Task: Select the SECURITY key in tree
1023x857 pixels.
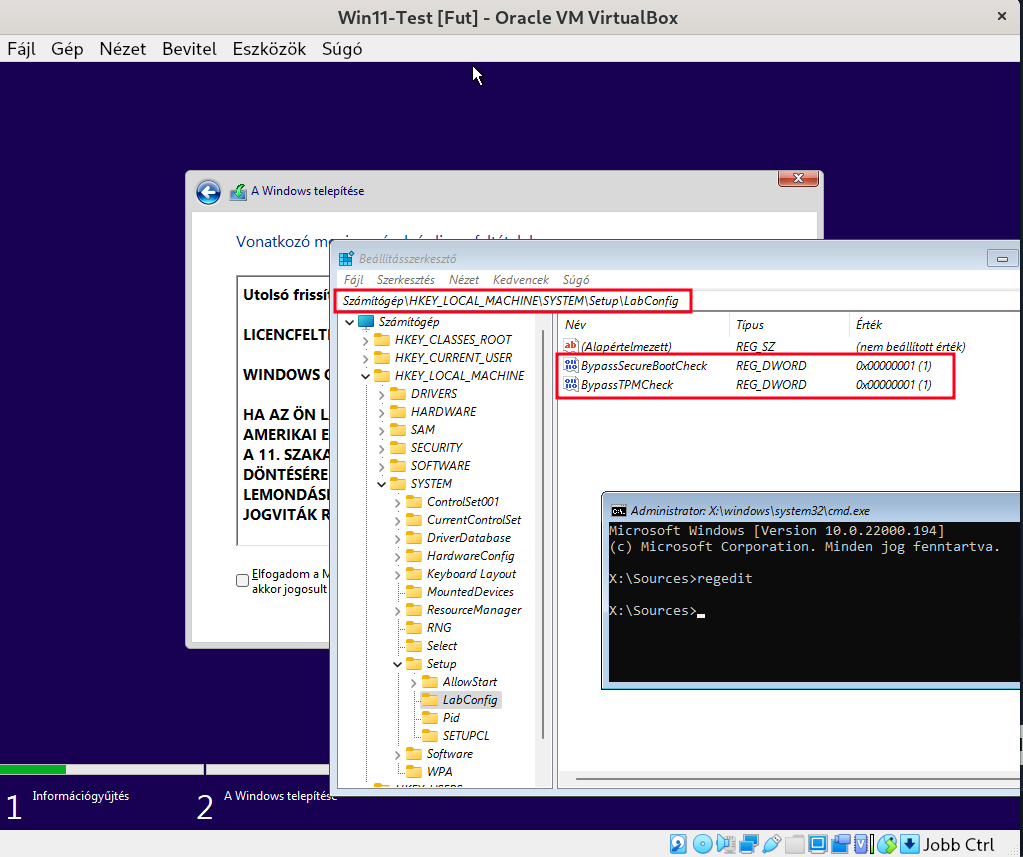Action: pos(436,448)
